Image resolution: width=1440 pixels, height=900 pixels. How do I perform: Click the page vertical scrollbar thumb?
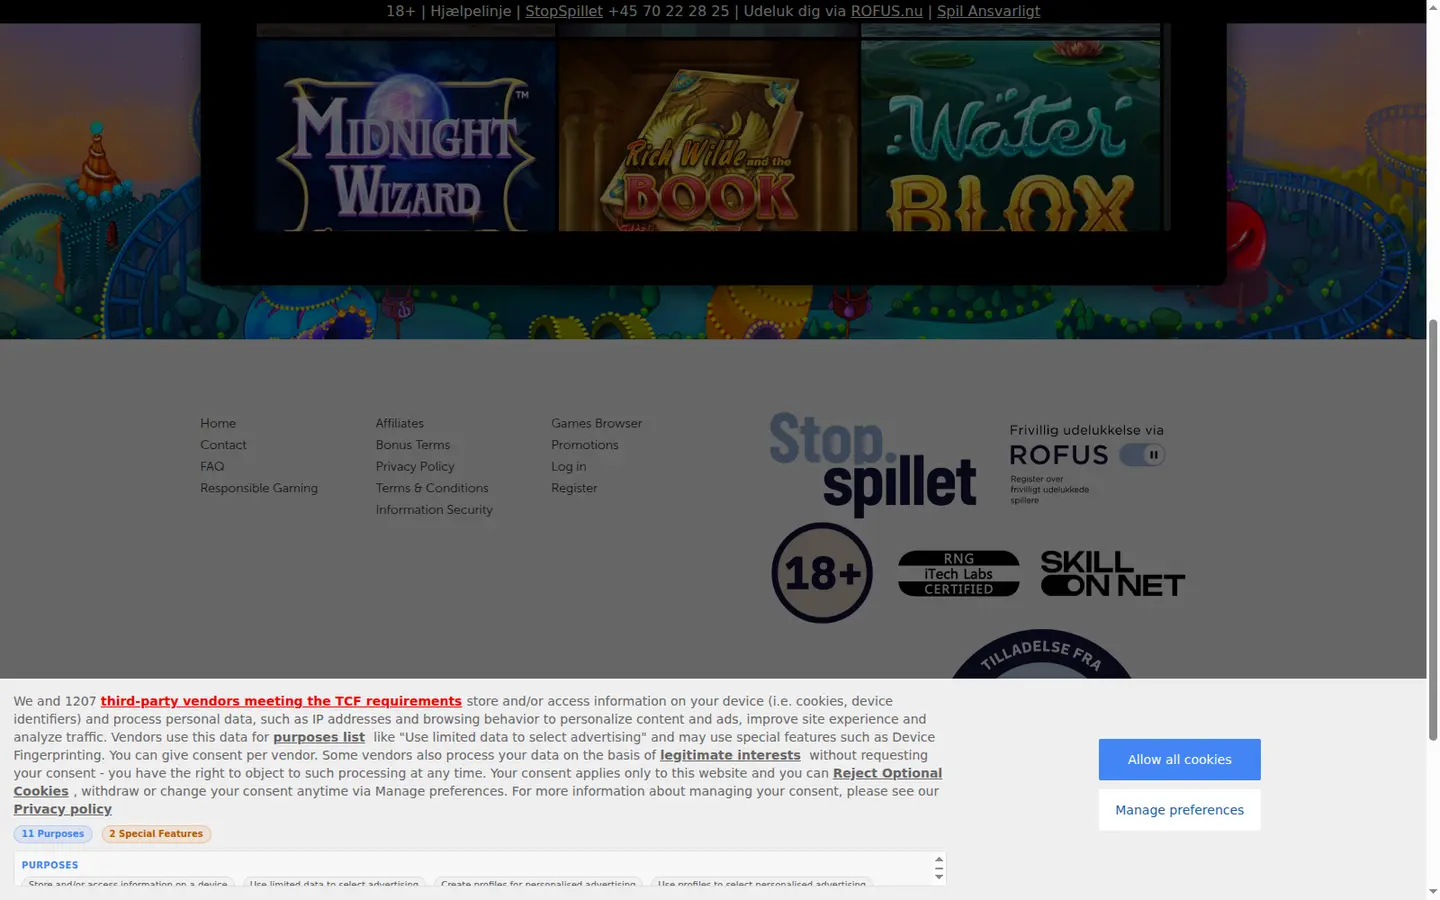(1433, 530)
